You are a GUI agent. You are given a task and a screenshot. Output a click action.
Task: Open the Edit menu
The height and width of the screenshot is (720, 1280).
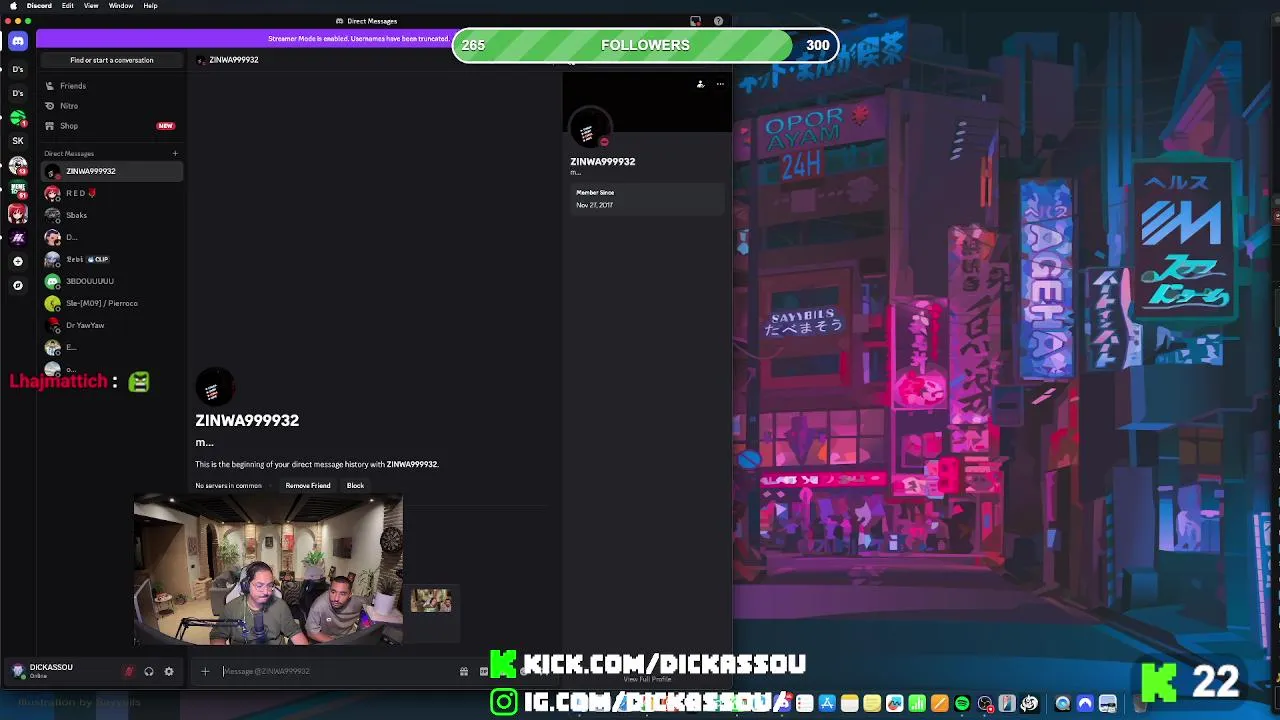coord(67,6)
